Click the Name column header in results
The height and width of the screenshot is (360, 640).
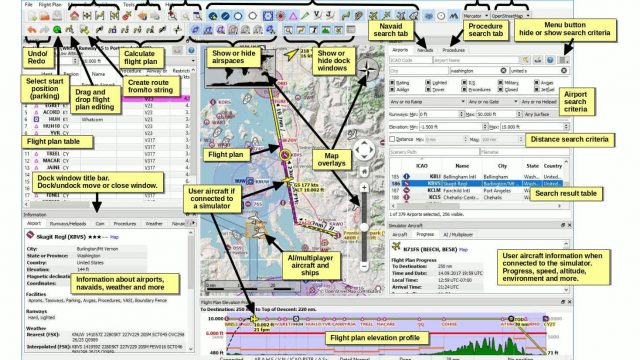(x=462, y=166)
